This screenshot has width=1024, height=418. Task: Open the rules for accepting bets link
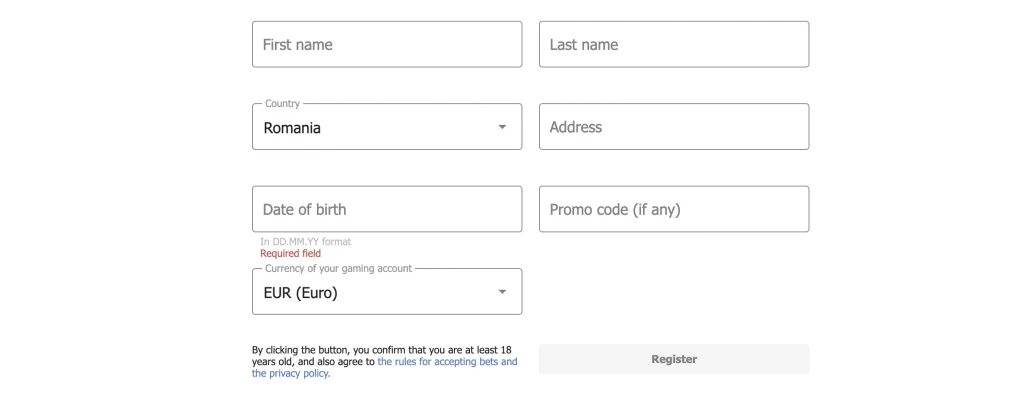click(x=447, y=362)
